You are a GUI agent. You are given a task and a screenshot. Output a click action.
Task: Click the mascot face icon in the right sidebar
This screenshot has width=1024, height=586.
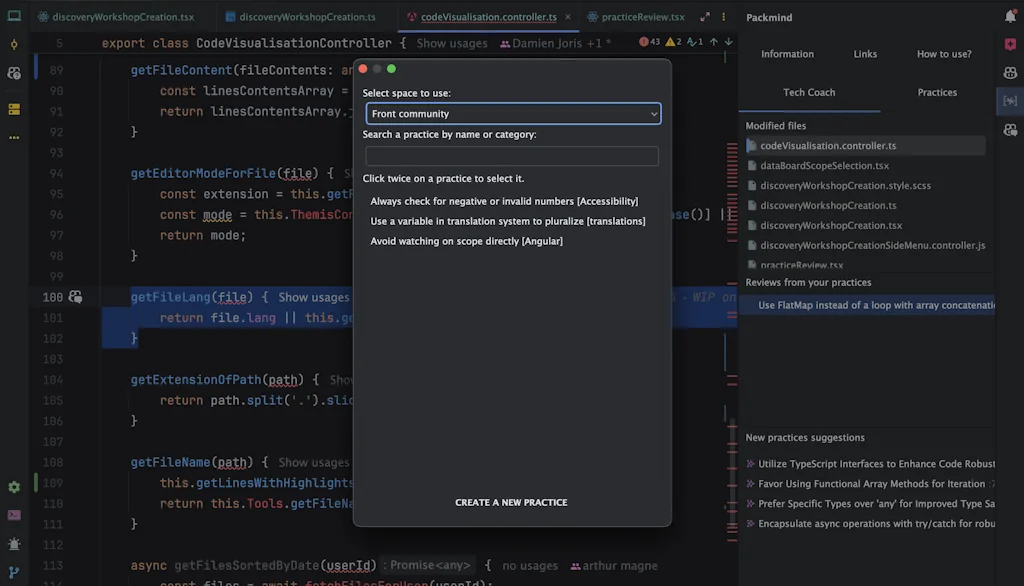pyautogui.click(x=1010, y=73)
